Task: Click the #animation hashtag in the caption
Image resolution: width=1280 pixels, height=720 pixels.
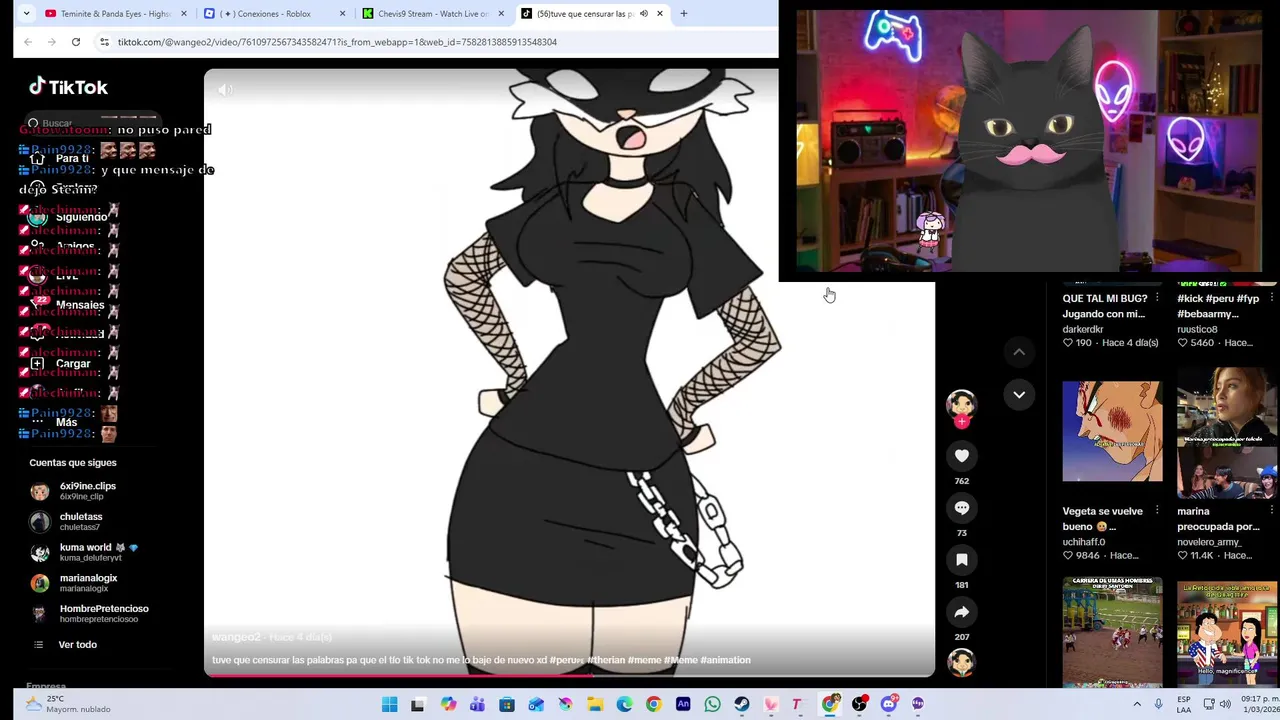Action: [x=725, y=660]
